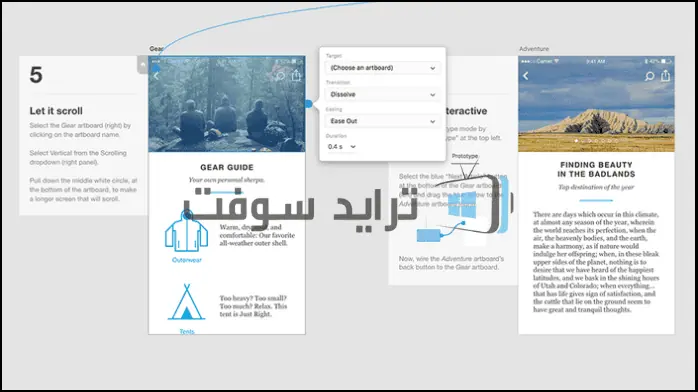Select the Outerwear jacket icon
The image size is (698, 392).
pos(187,231)
